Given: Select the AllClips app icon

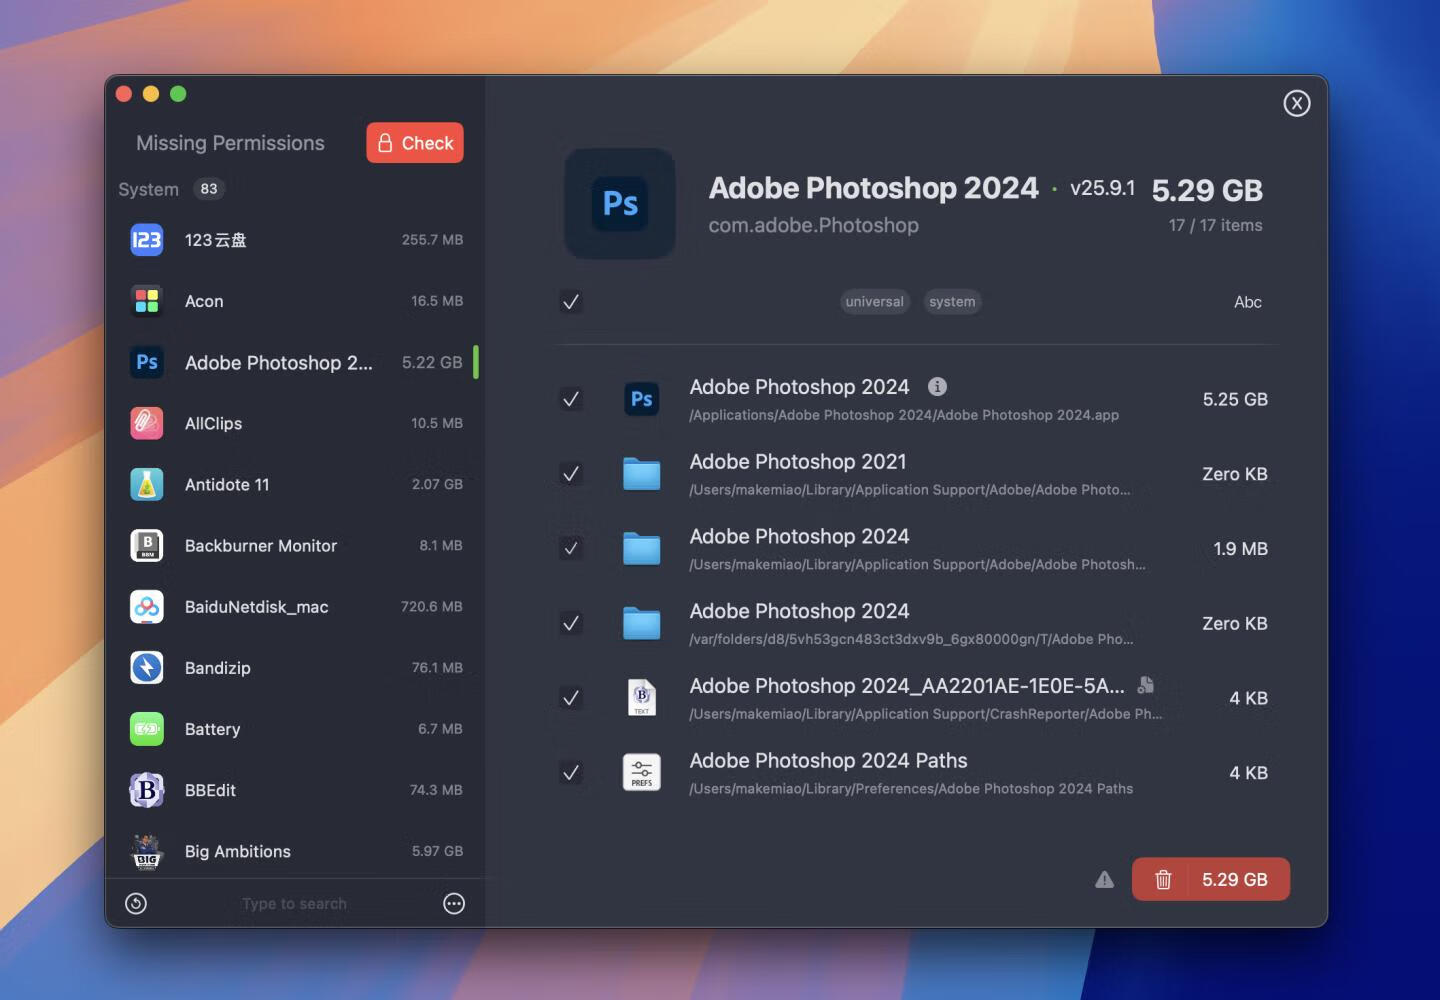Looking at the screenshot, I should coord(147,423).
